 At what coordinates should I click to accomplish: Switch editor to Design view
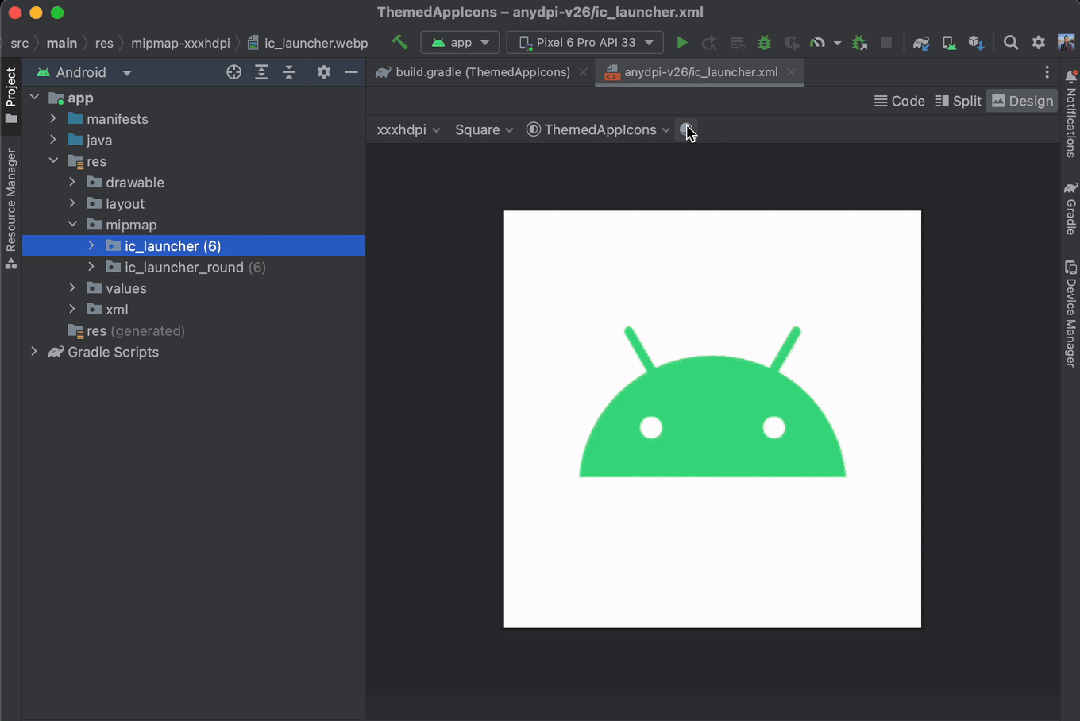1023,101
